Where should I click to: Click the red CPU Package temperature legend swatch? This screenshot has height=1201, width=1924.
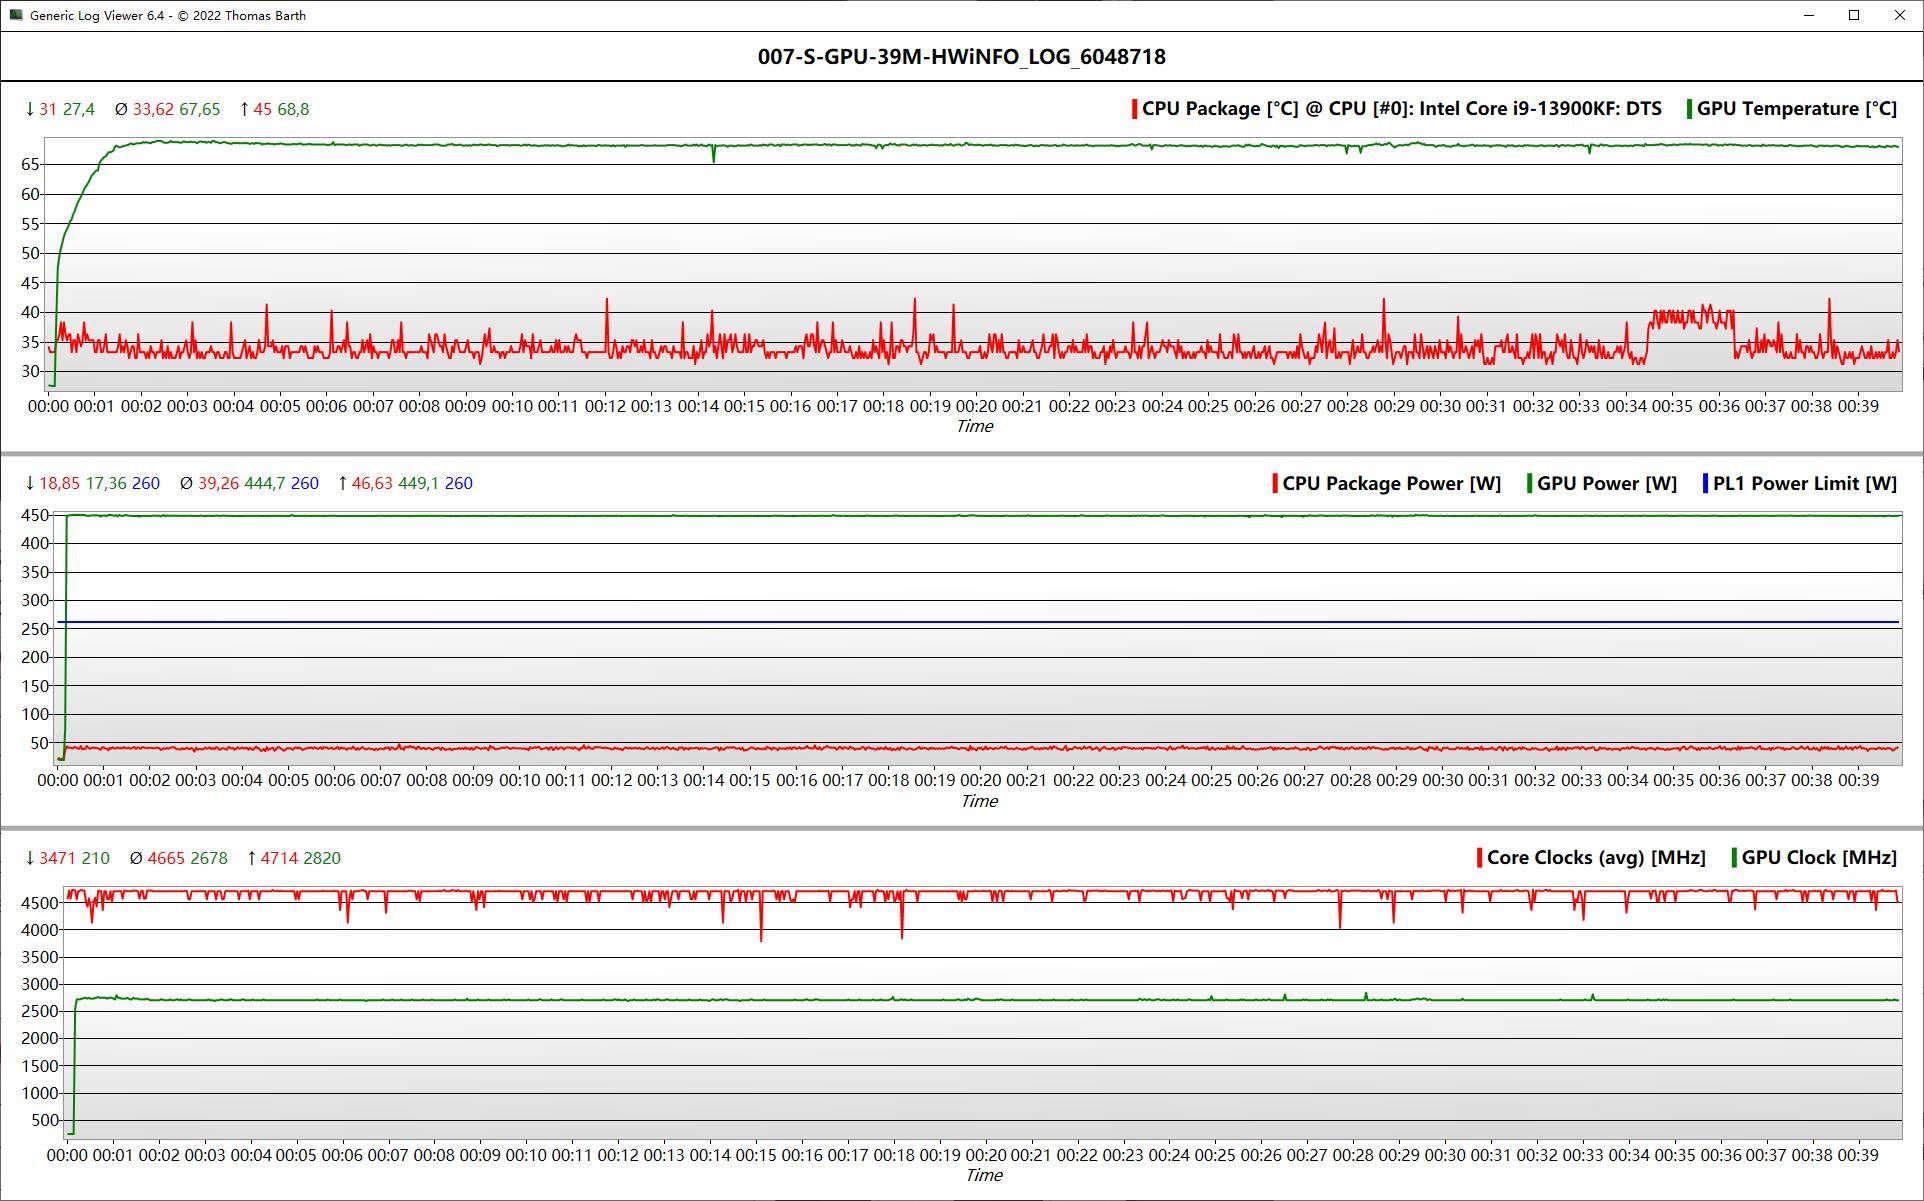pyautogui.click(x=1134, y=109)
